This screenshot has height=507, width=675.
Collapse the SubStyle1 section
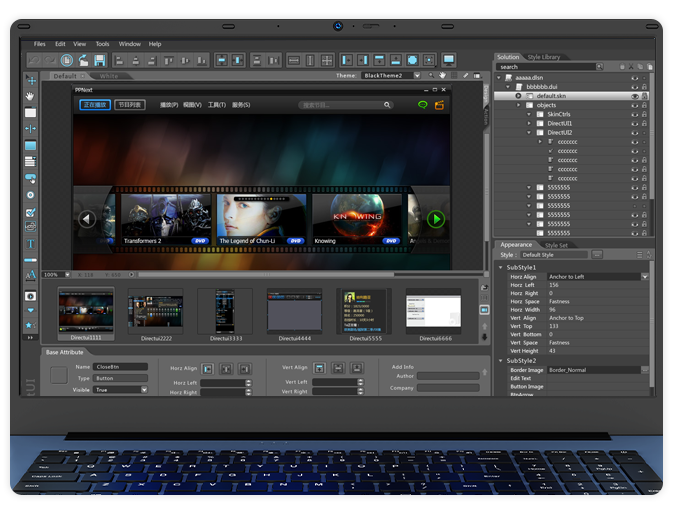click(x=501, y=267)
